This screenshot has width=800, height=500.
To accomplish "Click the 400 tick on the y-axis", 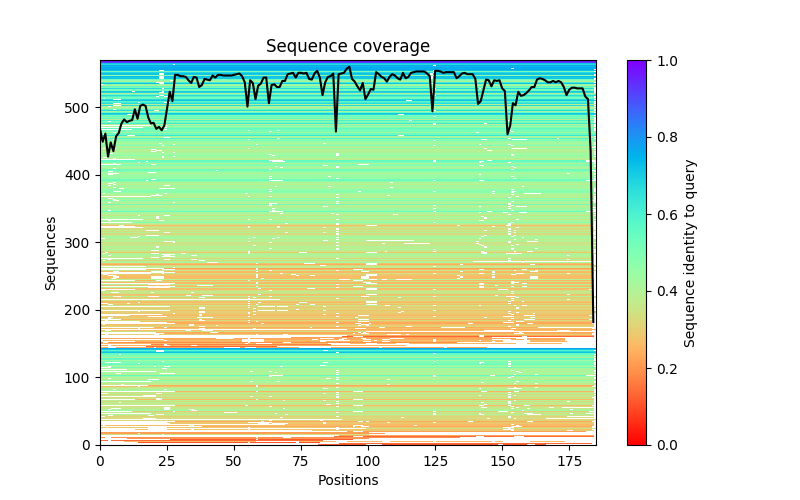I will coord(80,175).
